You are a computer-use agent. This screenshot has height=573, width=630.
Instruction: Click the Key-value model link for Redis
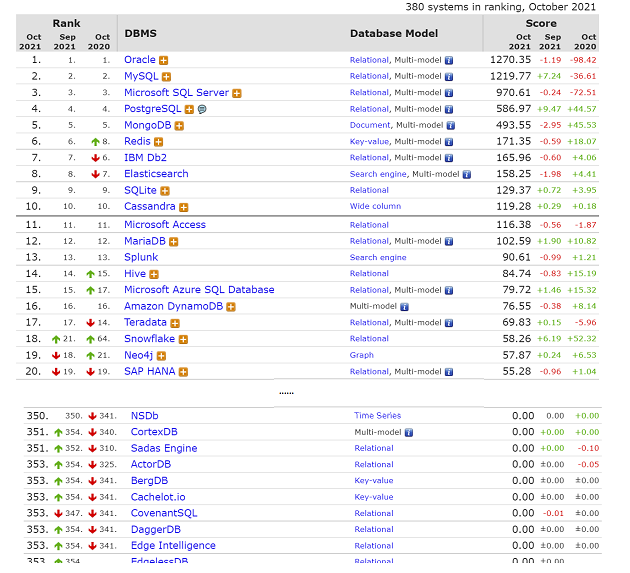click(369, 142)
